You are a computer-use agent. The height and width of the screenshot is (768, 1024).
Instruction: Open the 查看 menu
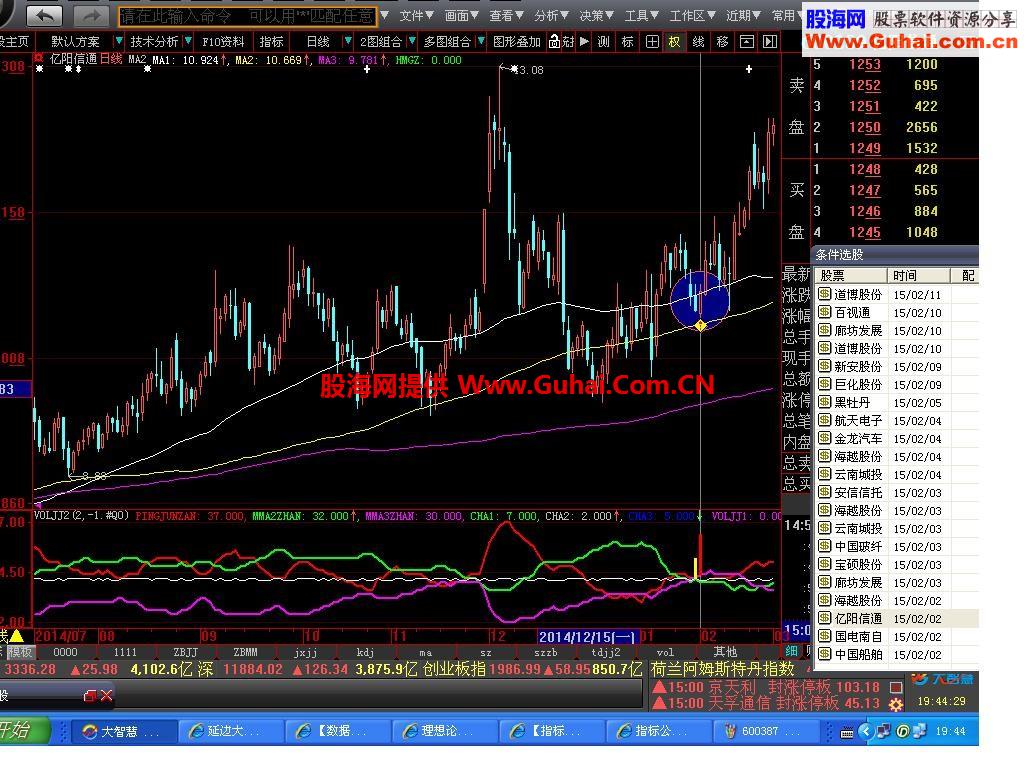pyautogui.click(x=506, y=16)
